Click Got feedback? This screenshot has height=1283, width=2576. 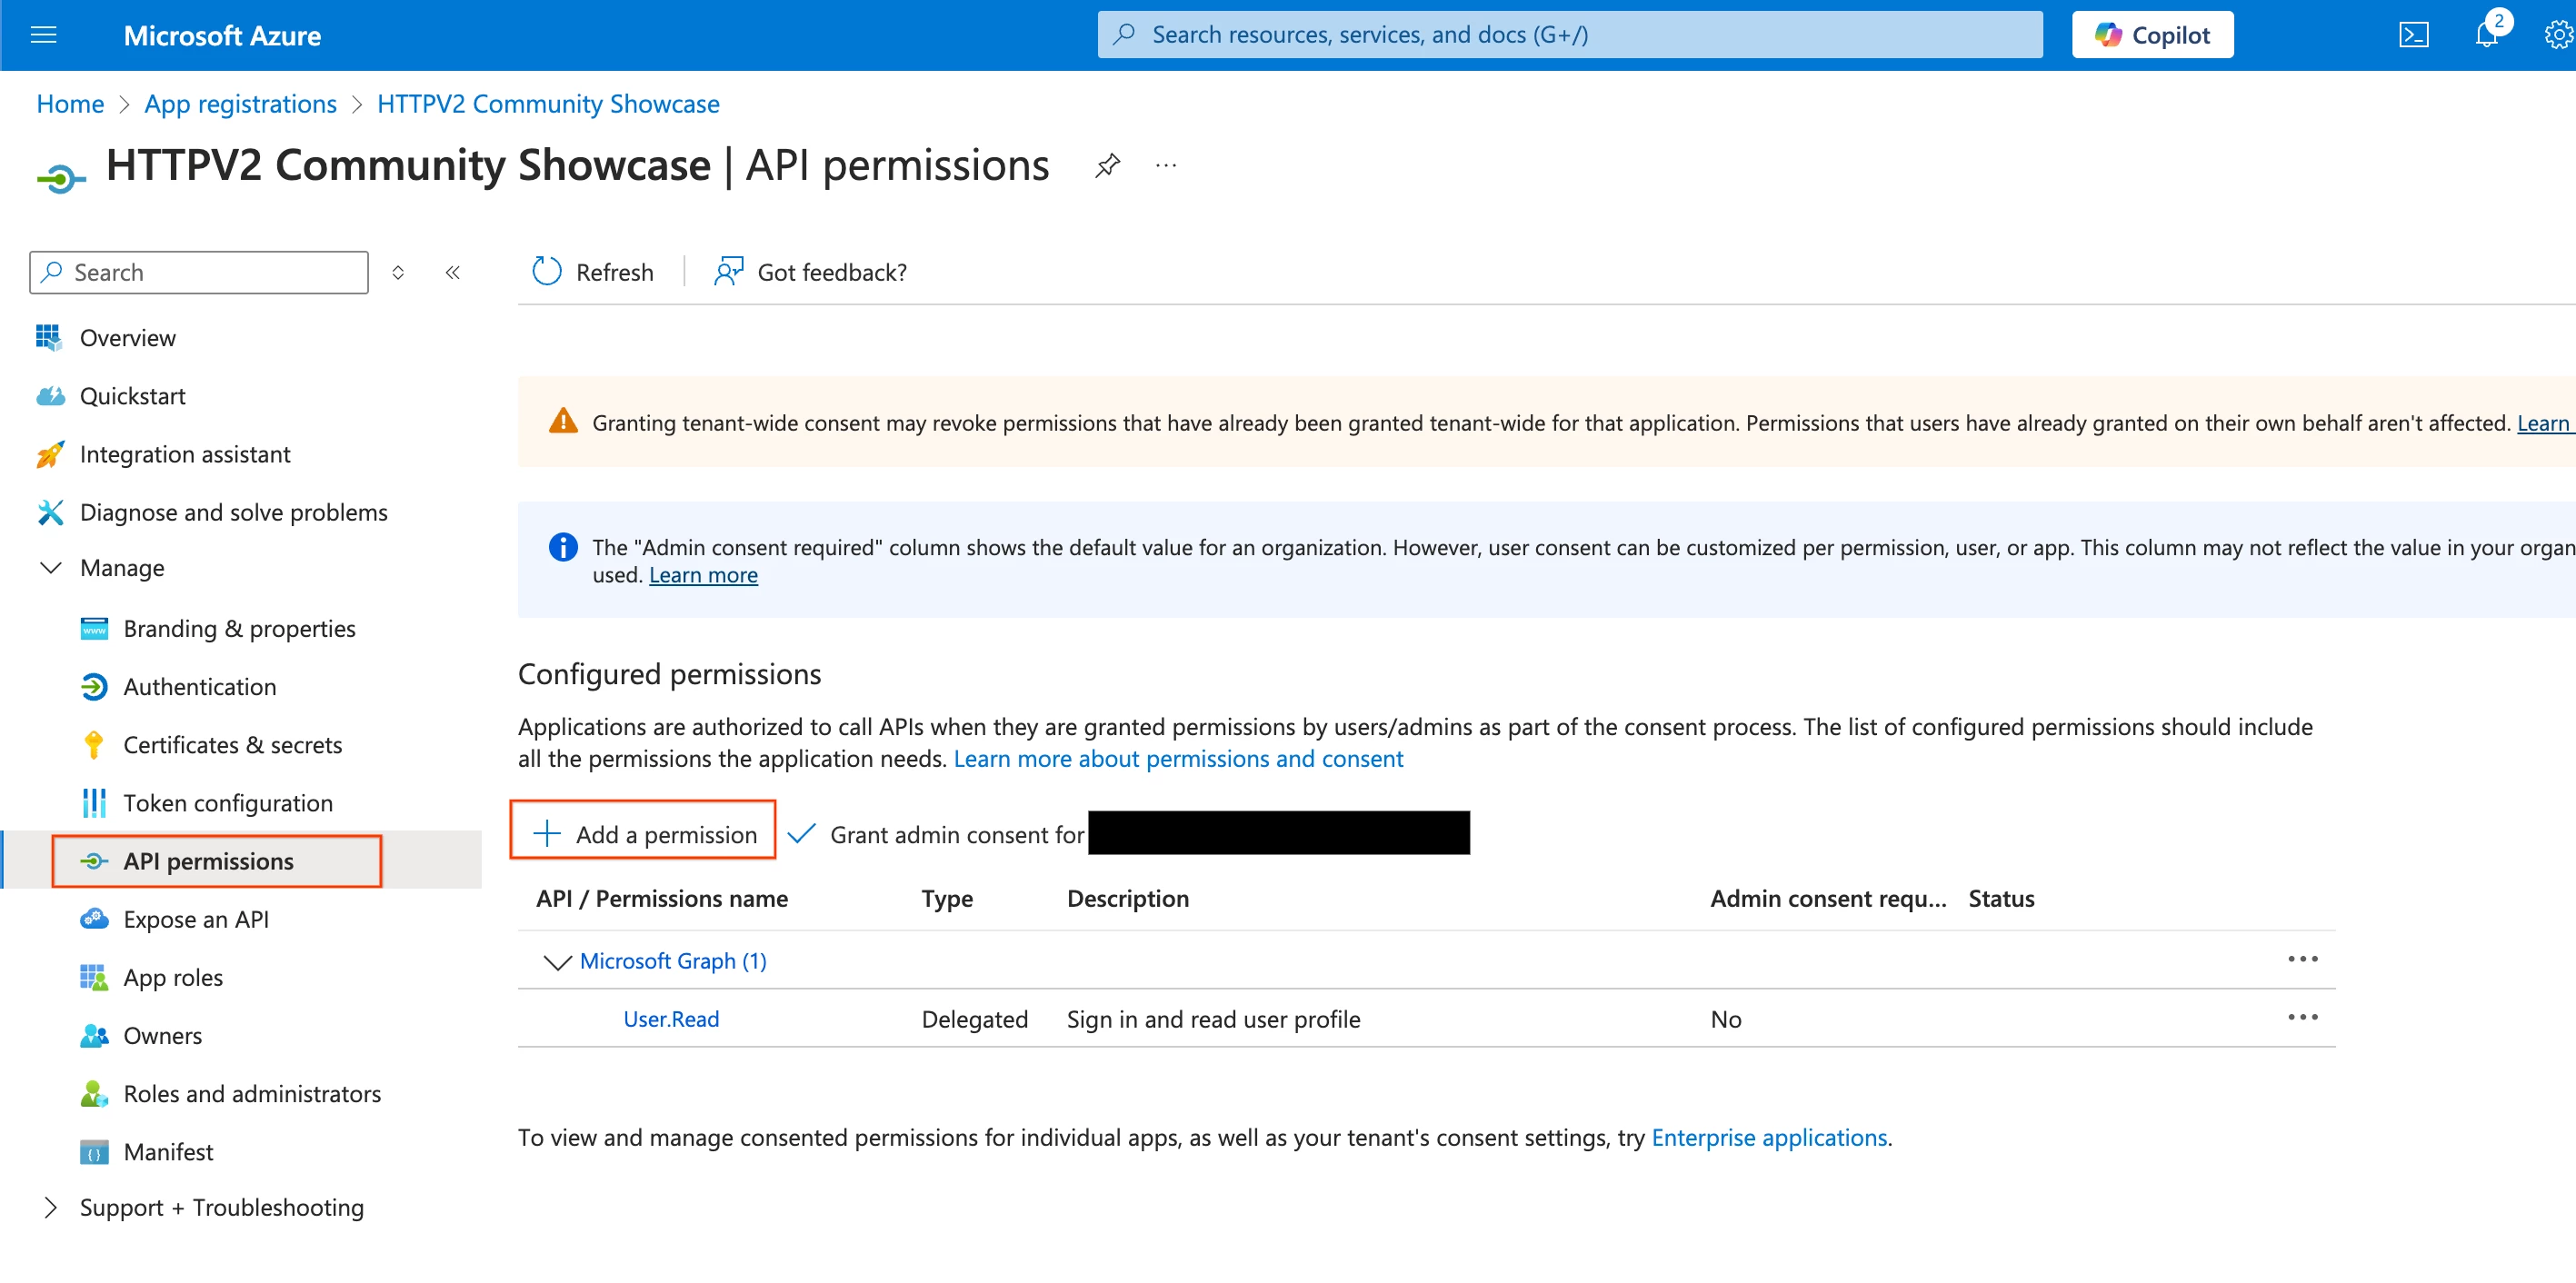point(810,272)
